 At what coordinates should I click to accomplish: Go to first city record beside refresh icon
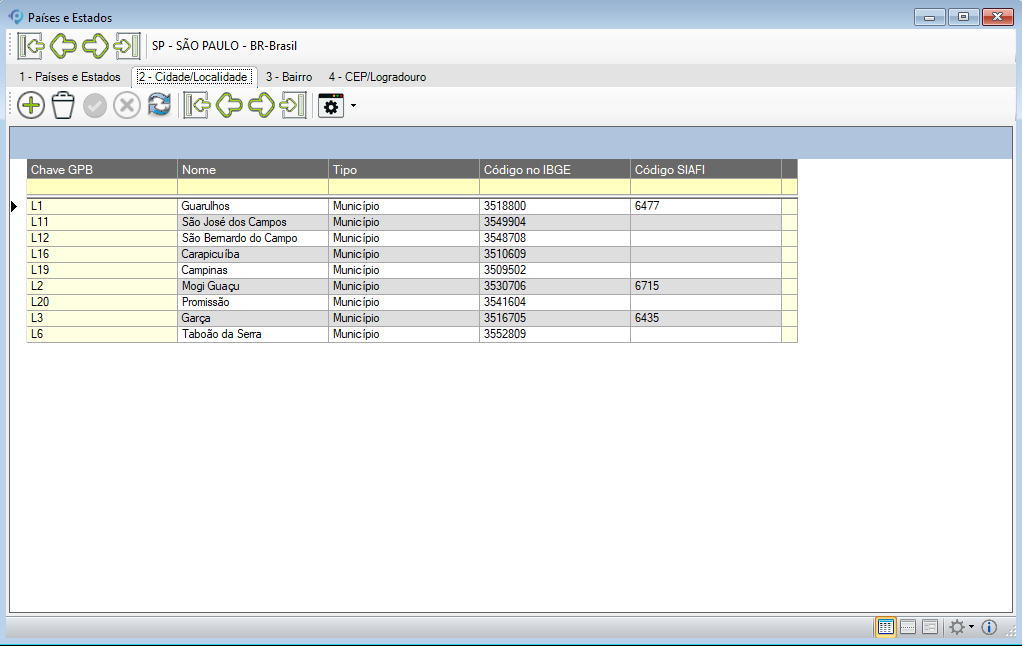point(197,105)
